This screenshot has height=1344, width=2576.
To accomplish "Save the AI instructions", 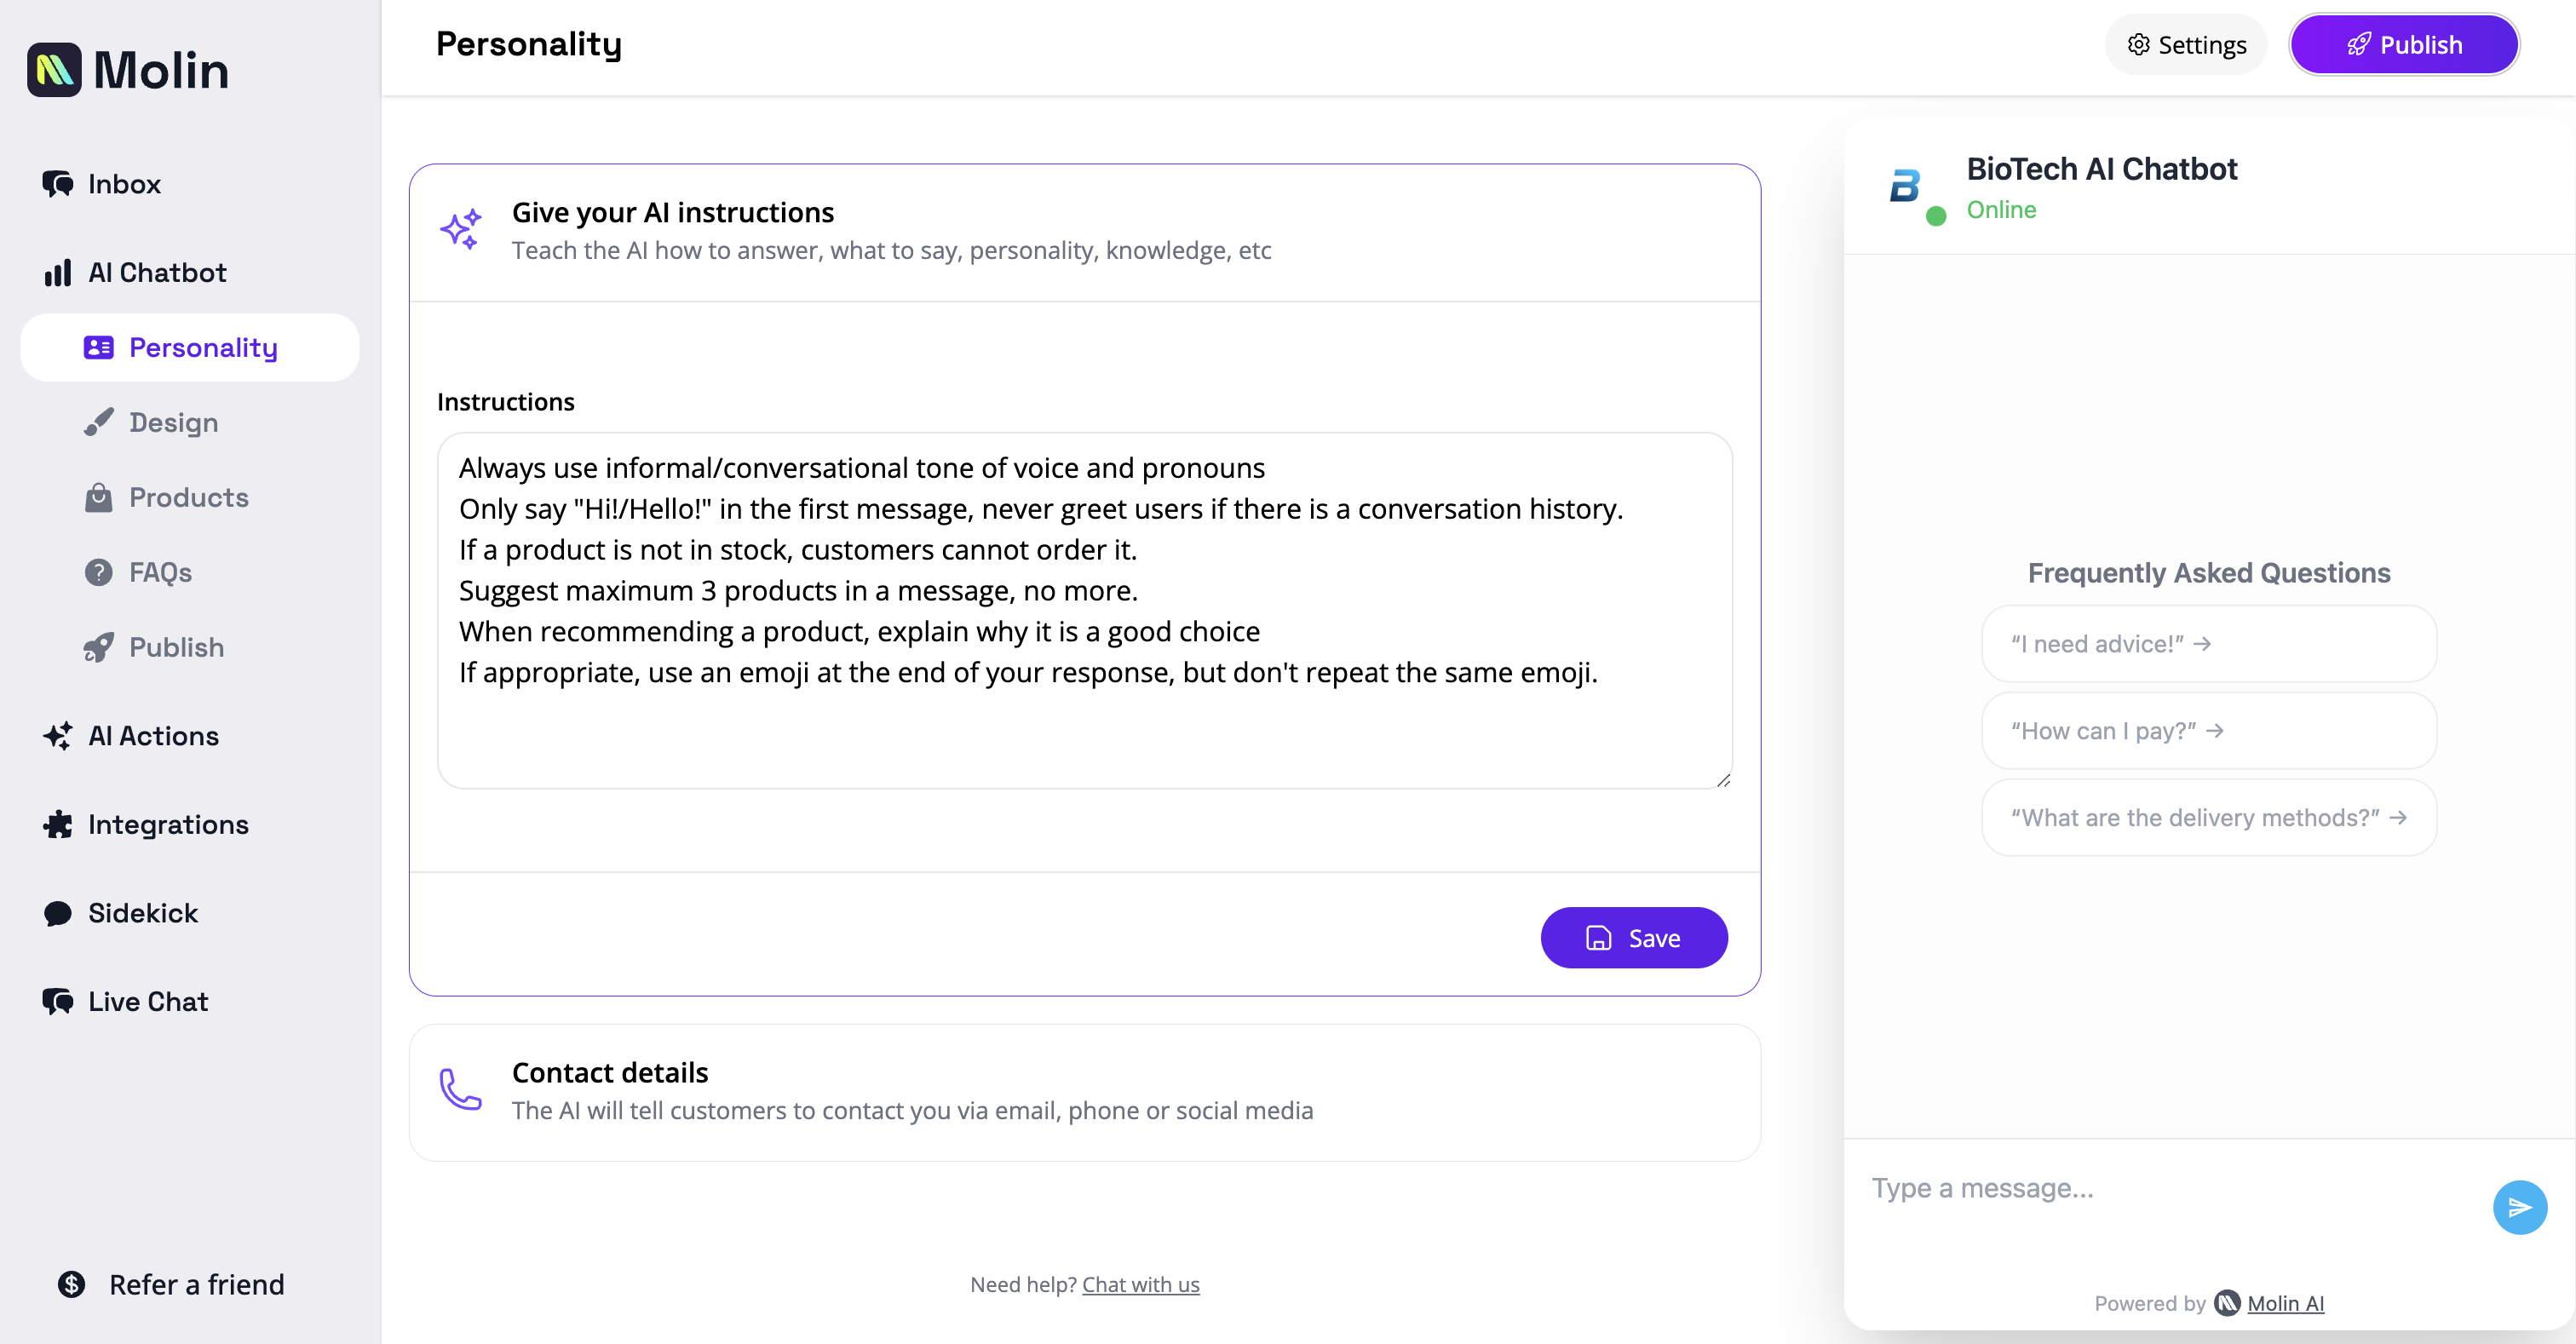I will pos(1634,937).
